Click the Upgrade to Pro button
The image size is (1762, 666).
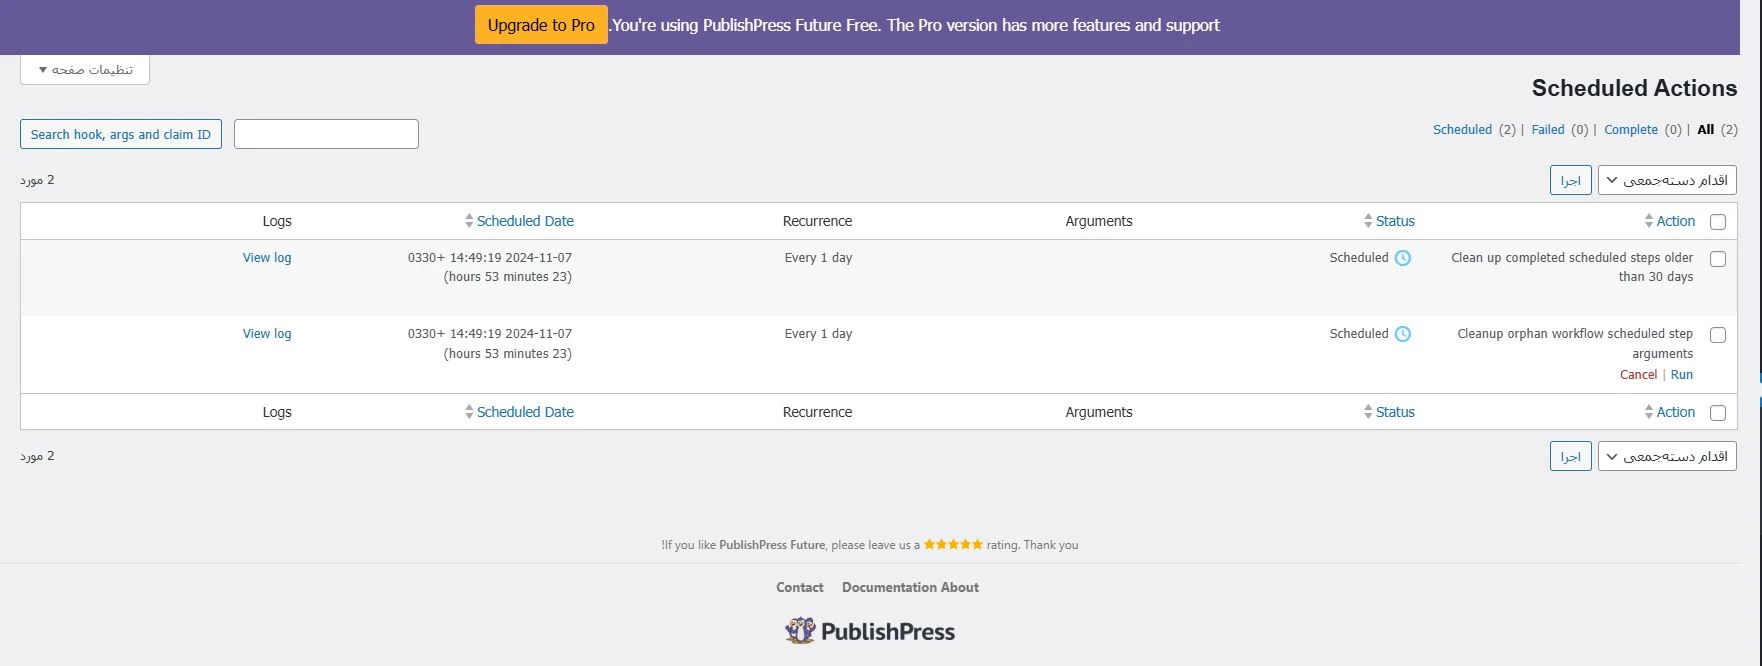[541, 26]
